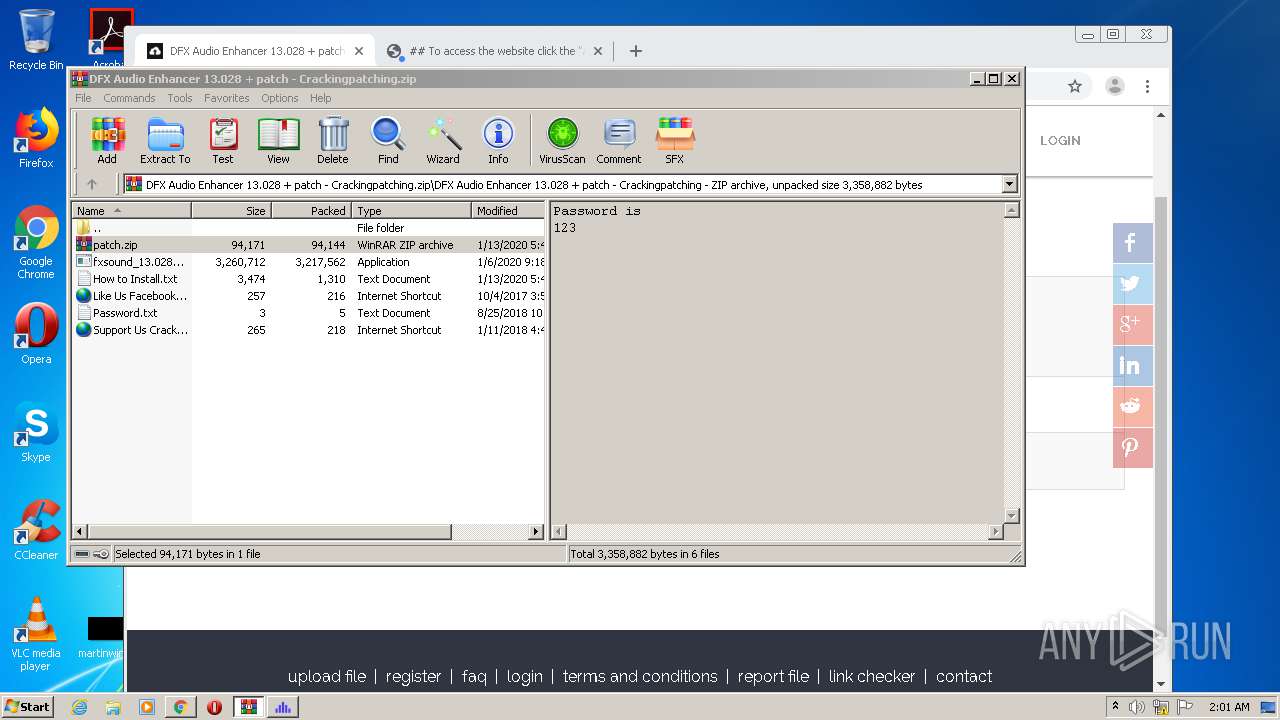Image resolution: width=1280 pixels, height=720 pixels.
Task: Bookmark page with the star icon
Action: pyautogui.click(x=1075, y=87)
